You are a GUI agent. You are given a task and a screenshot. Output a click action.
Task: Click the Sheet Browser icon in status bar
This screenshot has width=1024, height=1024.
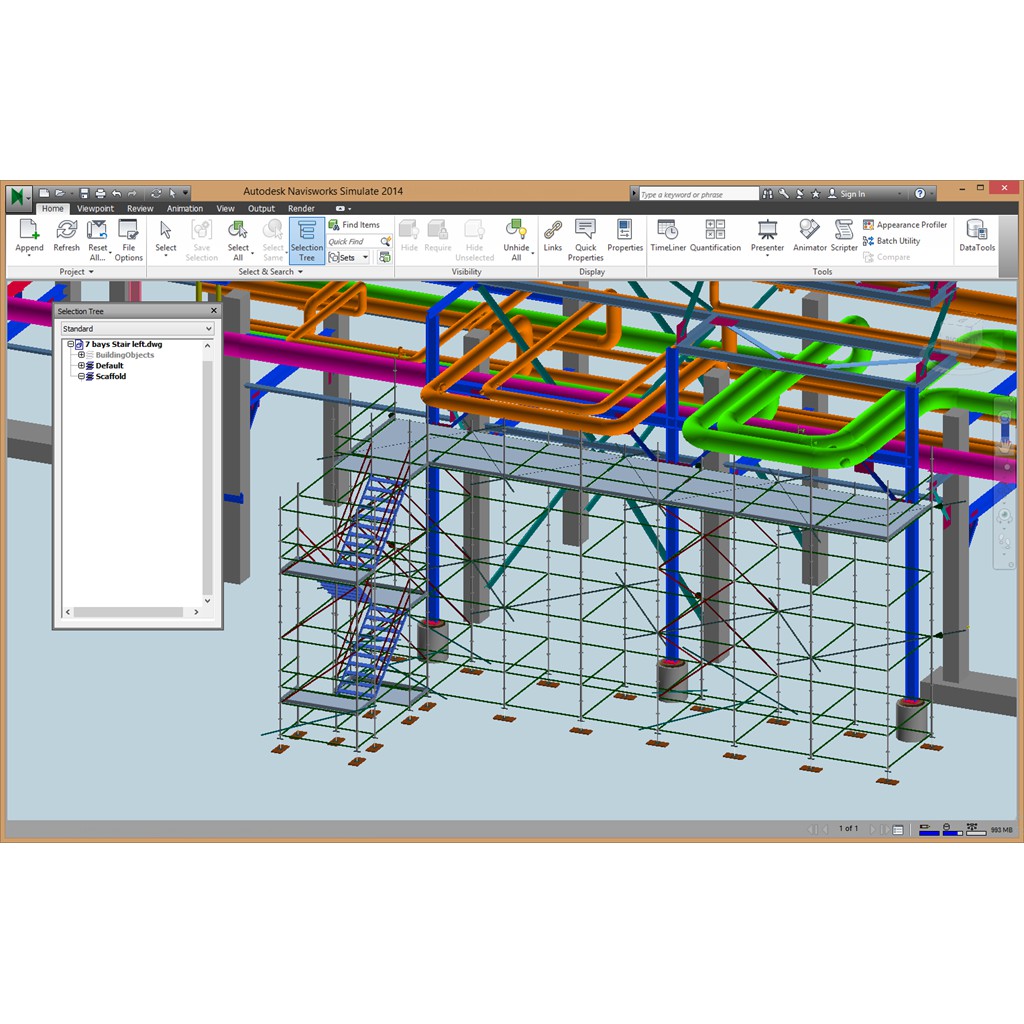[898, 829]
